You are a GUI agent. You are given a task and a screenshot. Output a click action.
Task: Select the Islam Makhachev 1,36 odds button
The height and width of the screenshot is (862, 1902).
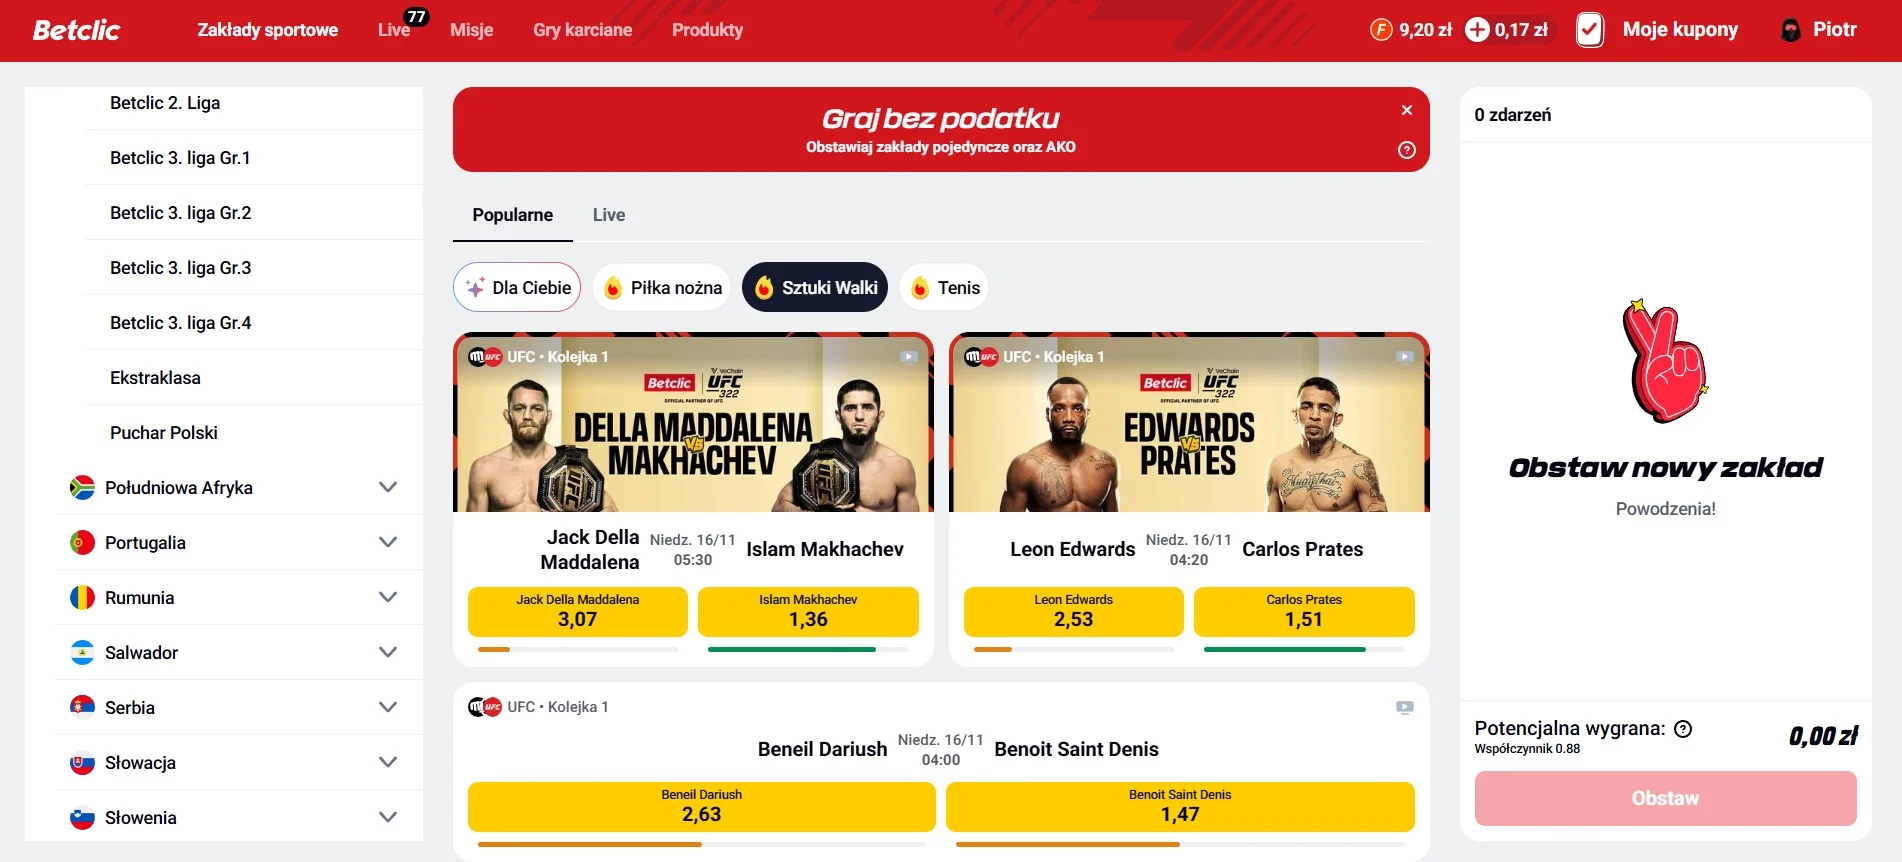click(x=807, y=611)
